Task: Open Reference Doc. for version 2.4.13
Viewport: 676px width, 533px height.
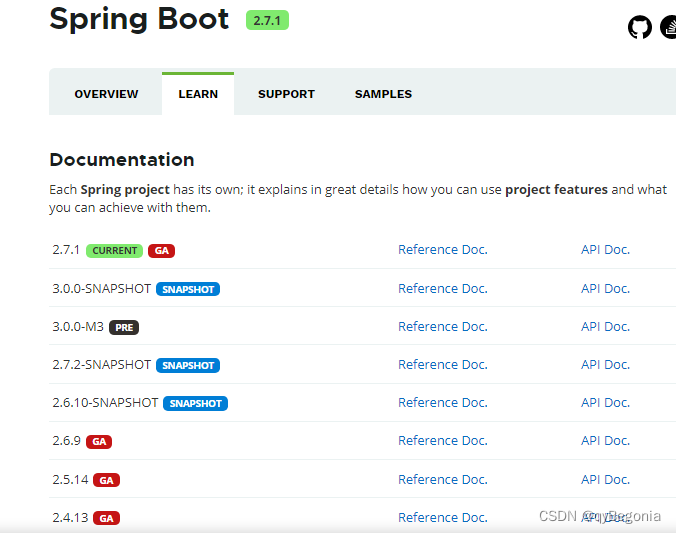Action: pyautogui.click(x=443, y=517)
